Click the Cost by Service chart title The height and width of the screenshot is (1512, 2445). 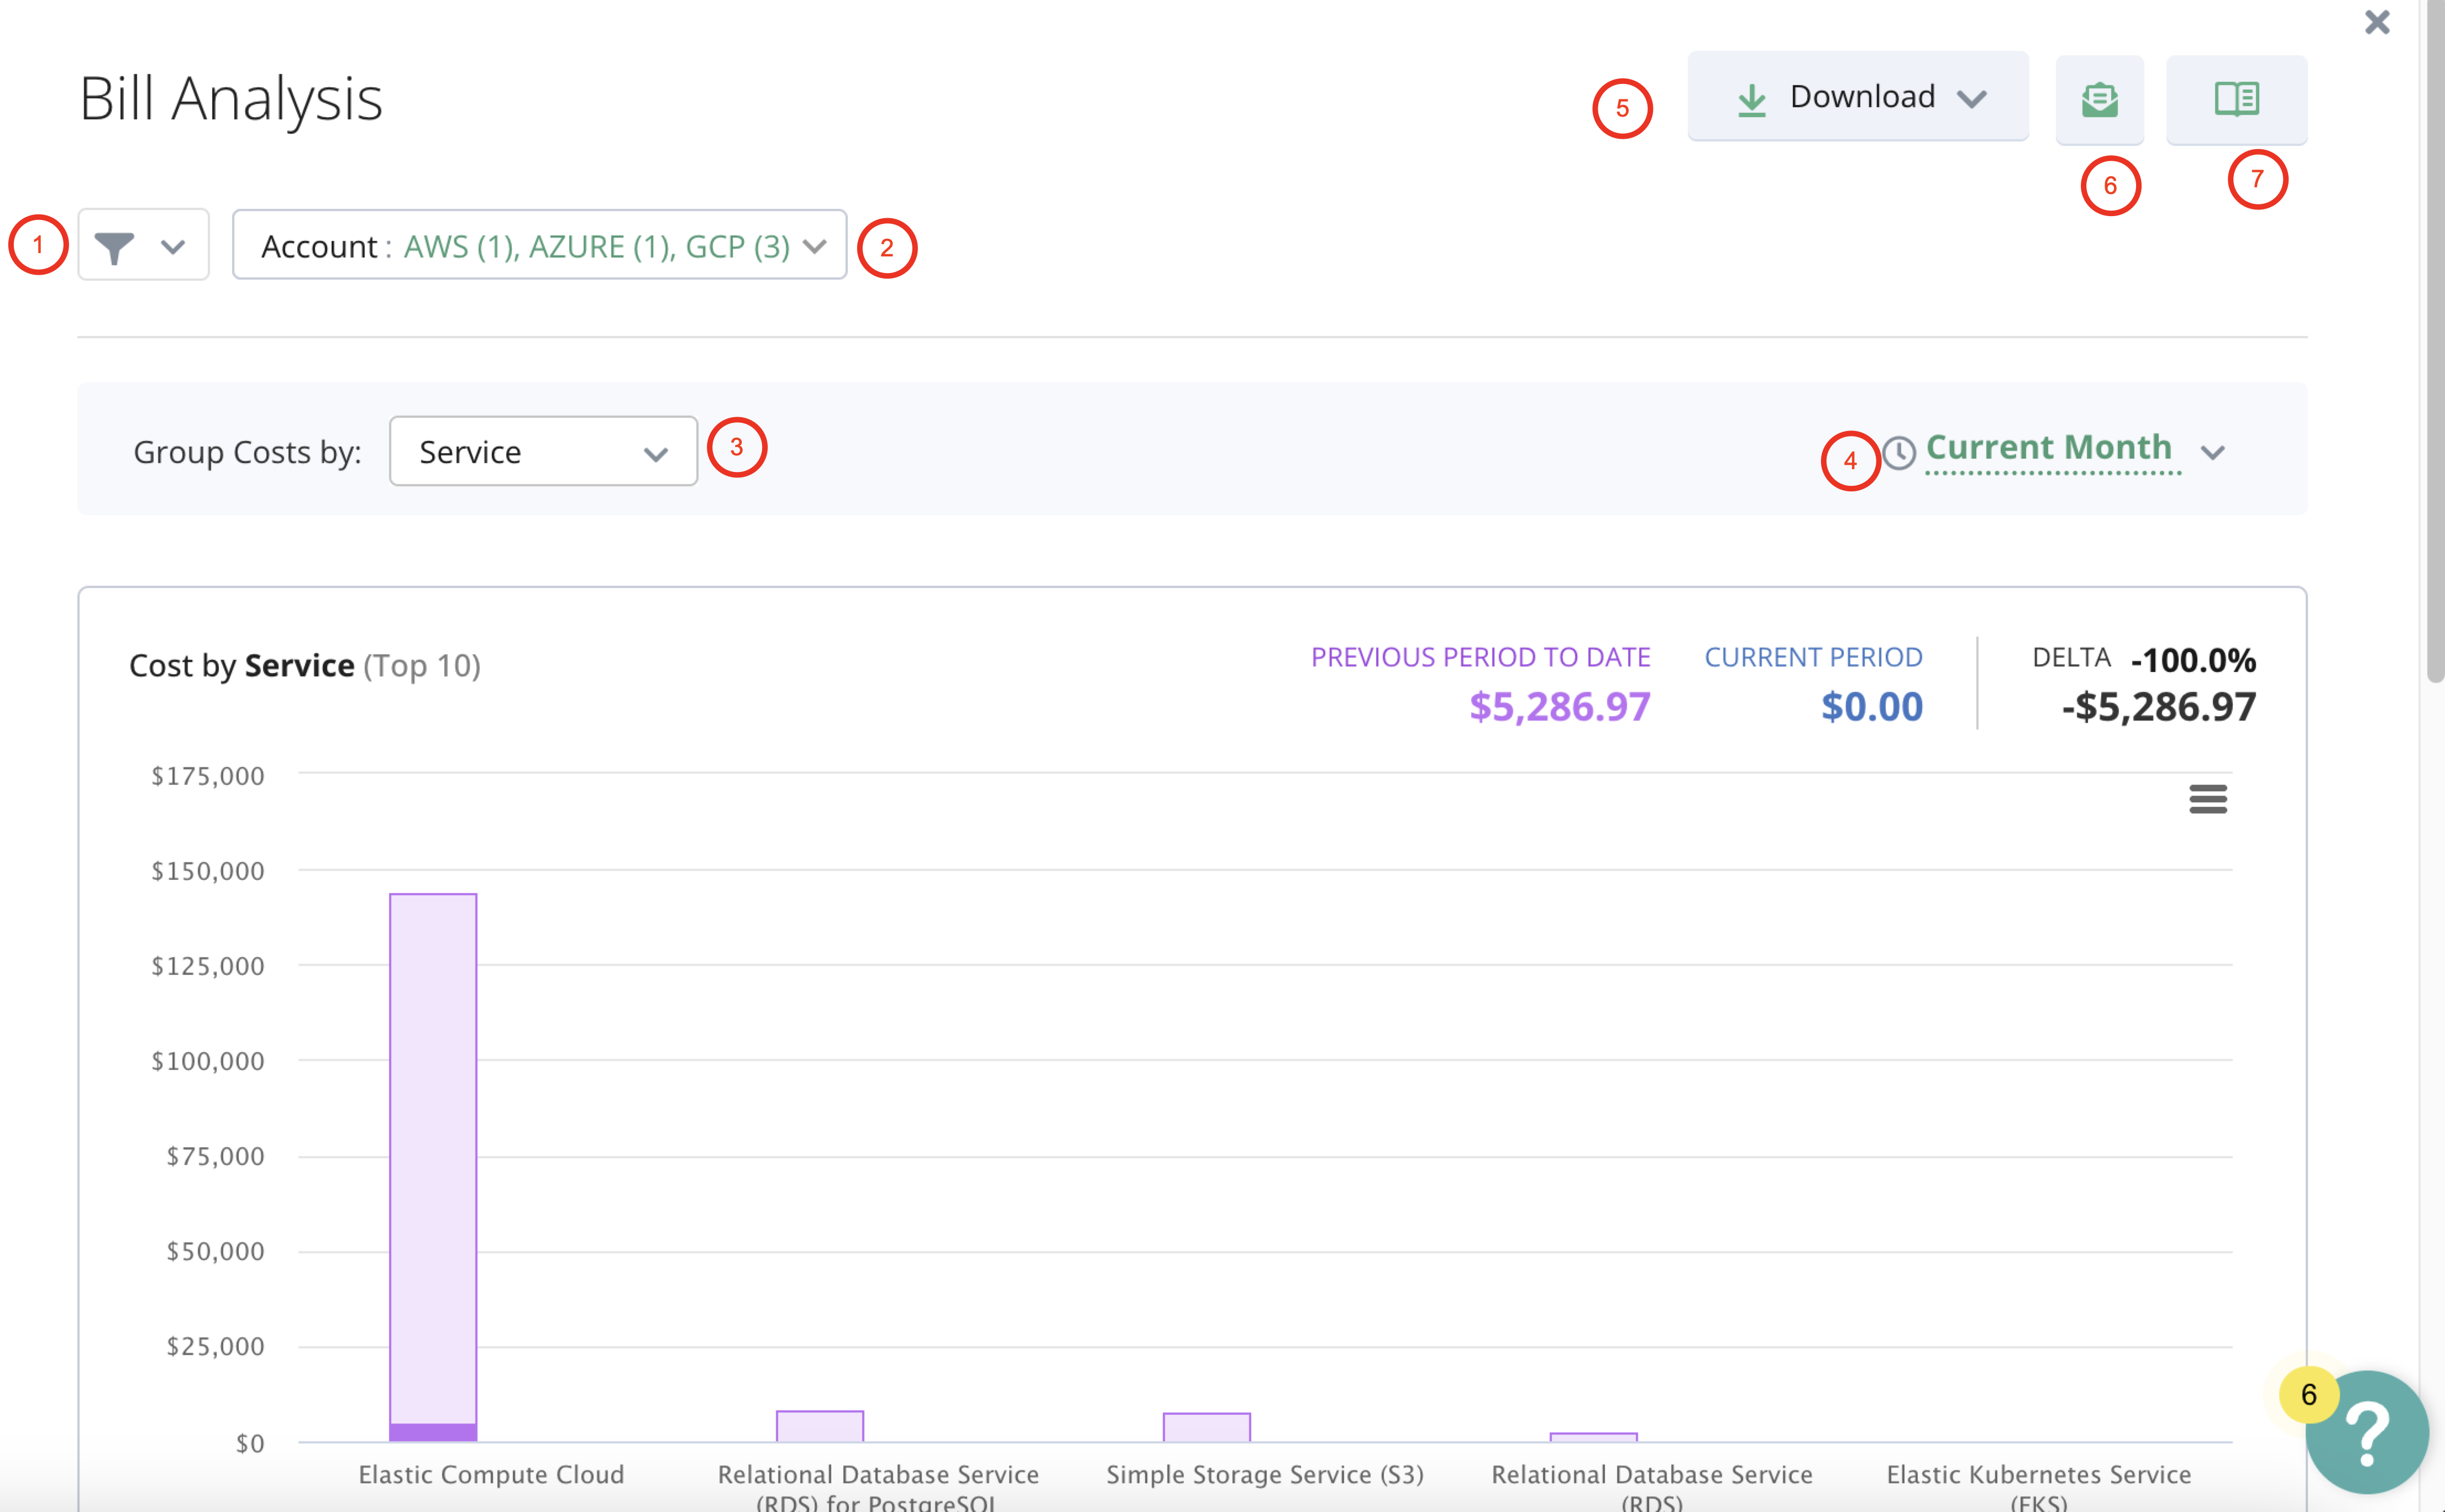click(305, 665)
